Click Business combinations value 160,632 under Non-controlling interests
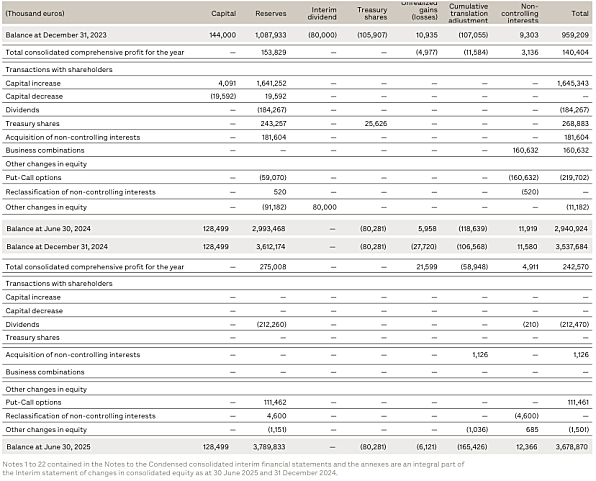 [525, 150]
